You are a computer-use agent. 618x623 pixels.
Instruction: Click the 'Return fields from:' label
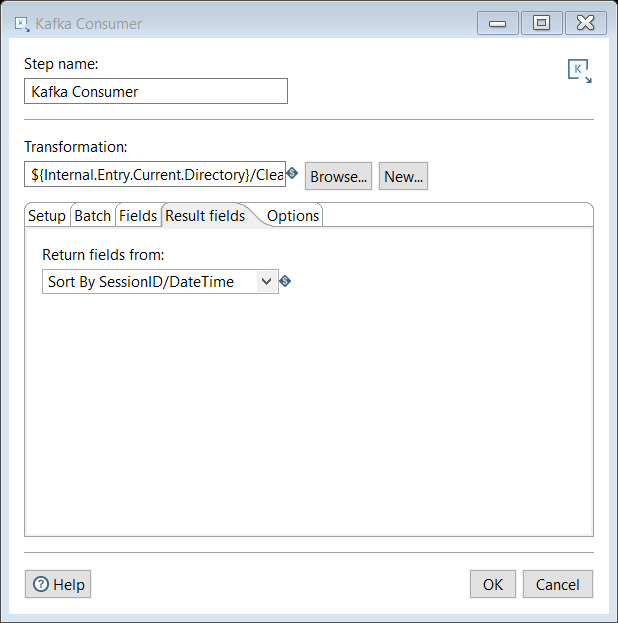coord(103,255)
